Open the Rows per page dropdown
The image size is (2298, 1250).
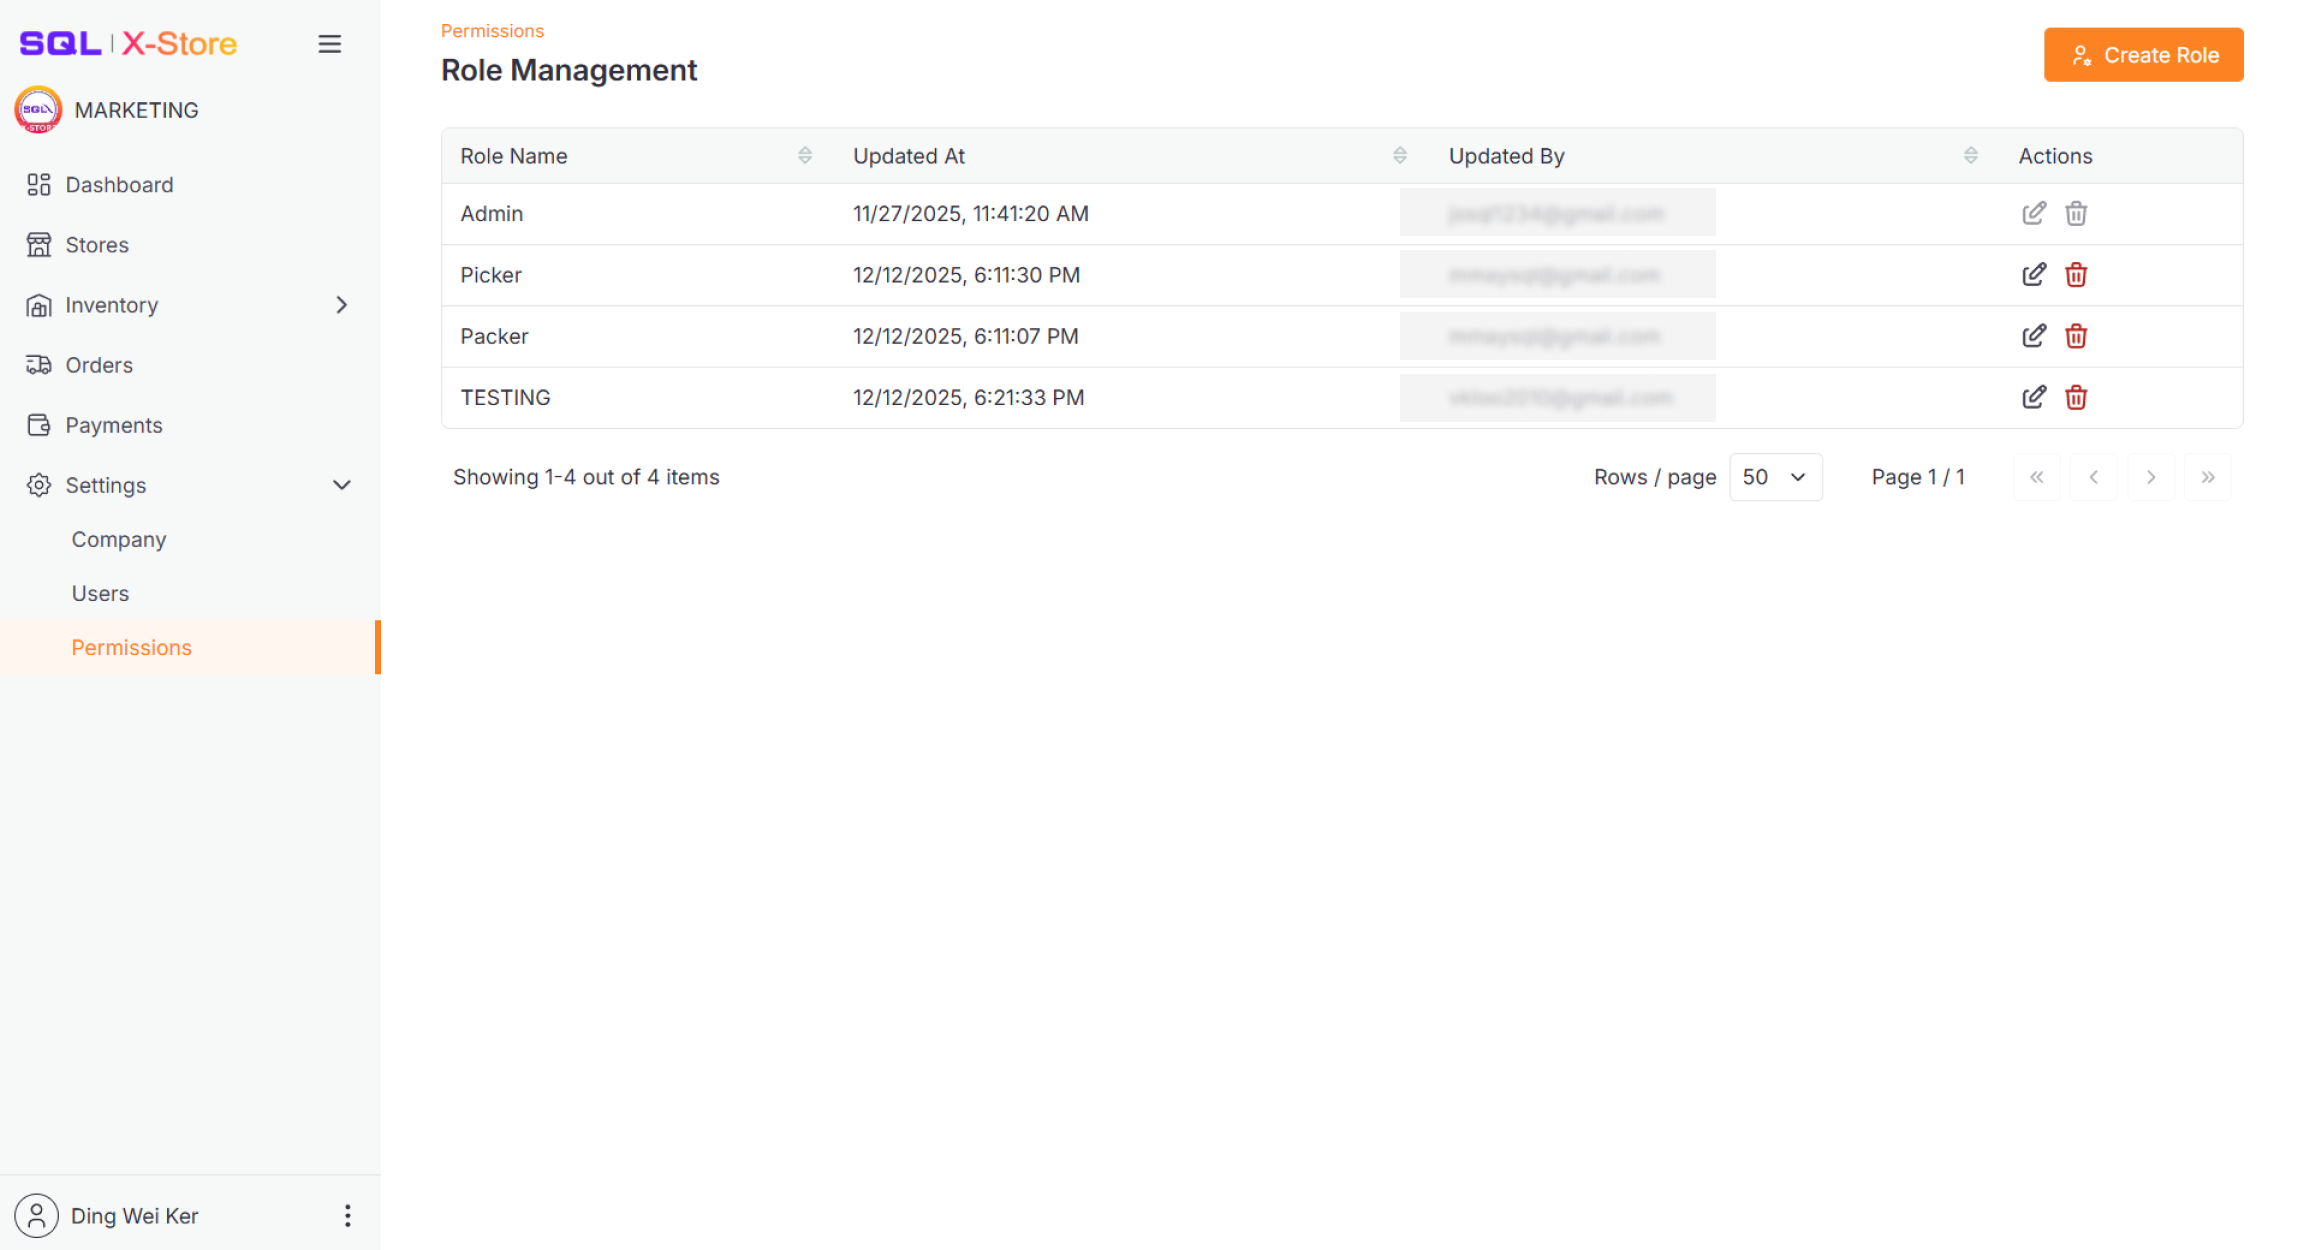point(1776,477)
